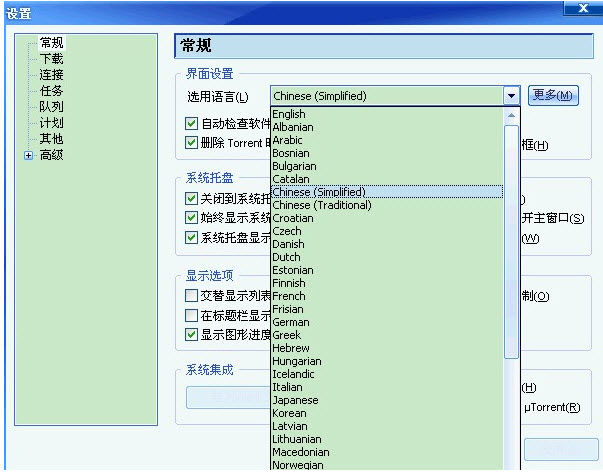
Task: Expand the 高级 tree node
Action: 28,155
